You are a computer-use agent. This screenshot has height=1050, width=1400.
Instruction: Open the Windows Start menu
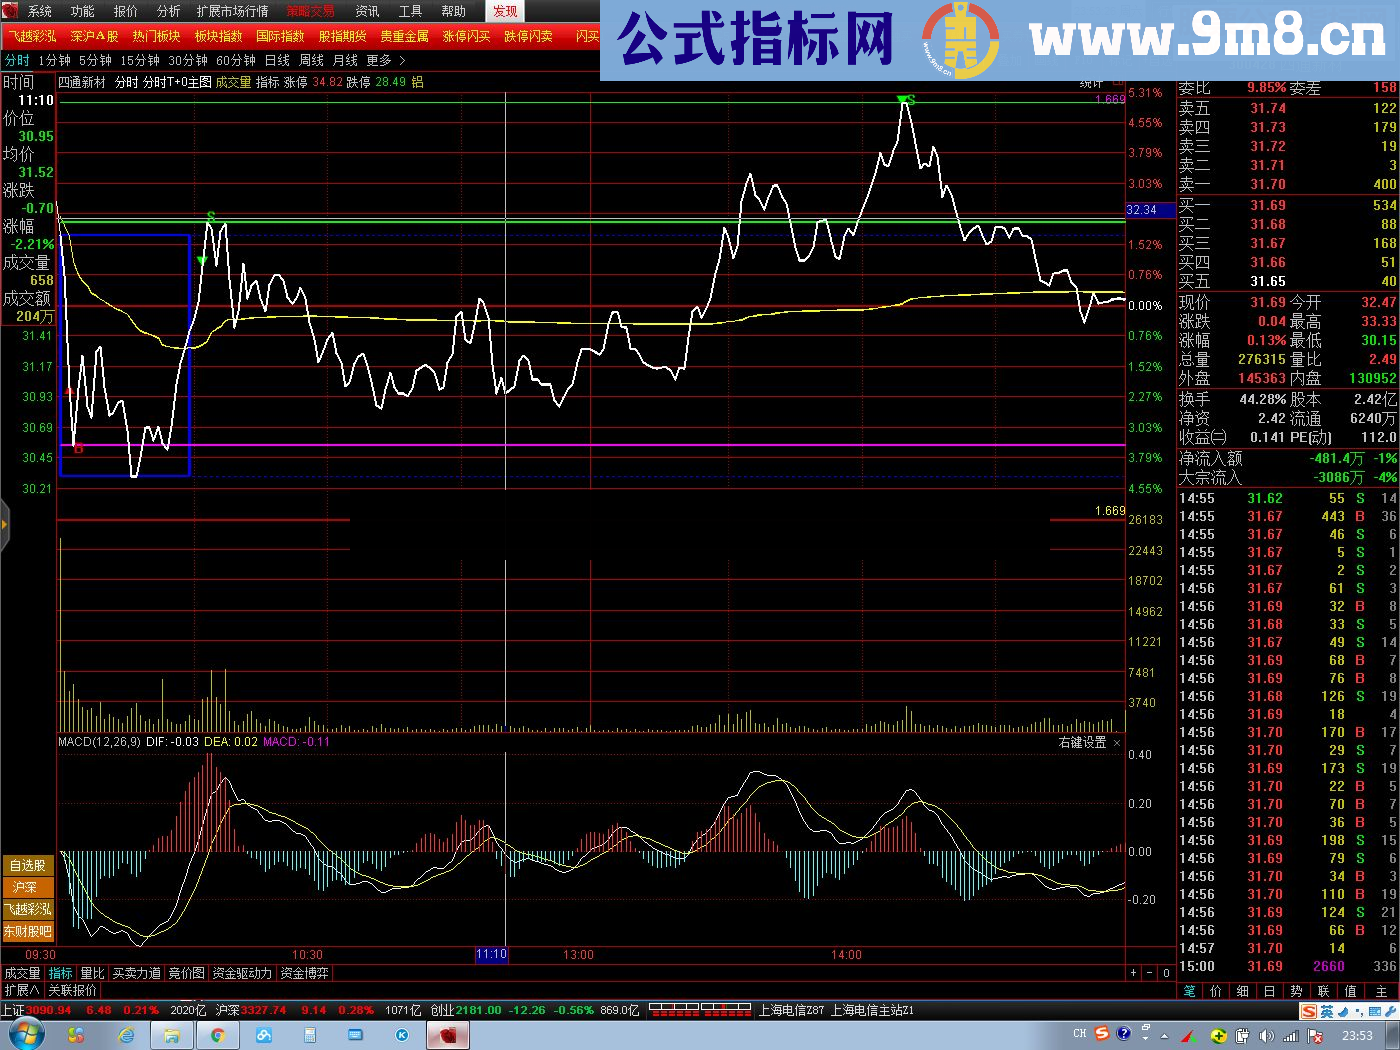click(x=26, y=1035)
